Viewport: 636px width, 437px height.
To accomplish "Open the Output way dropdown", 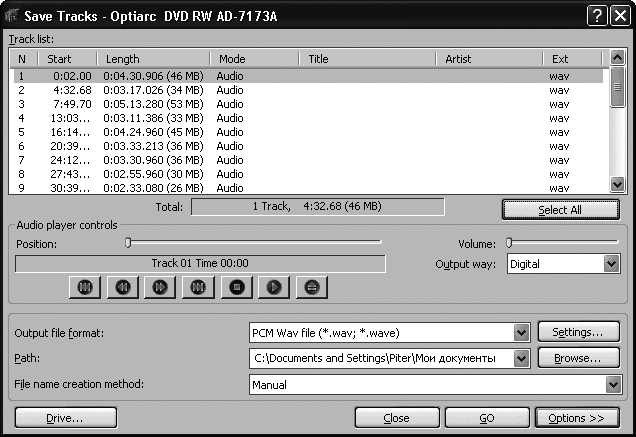I will [611, 264].
